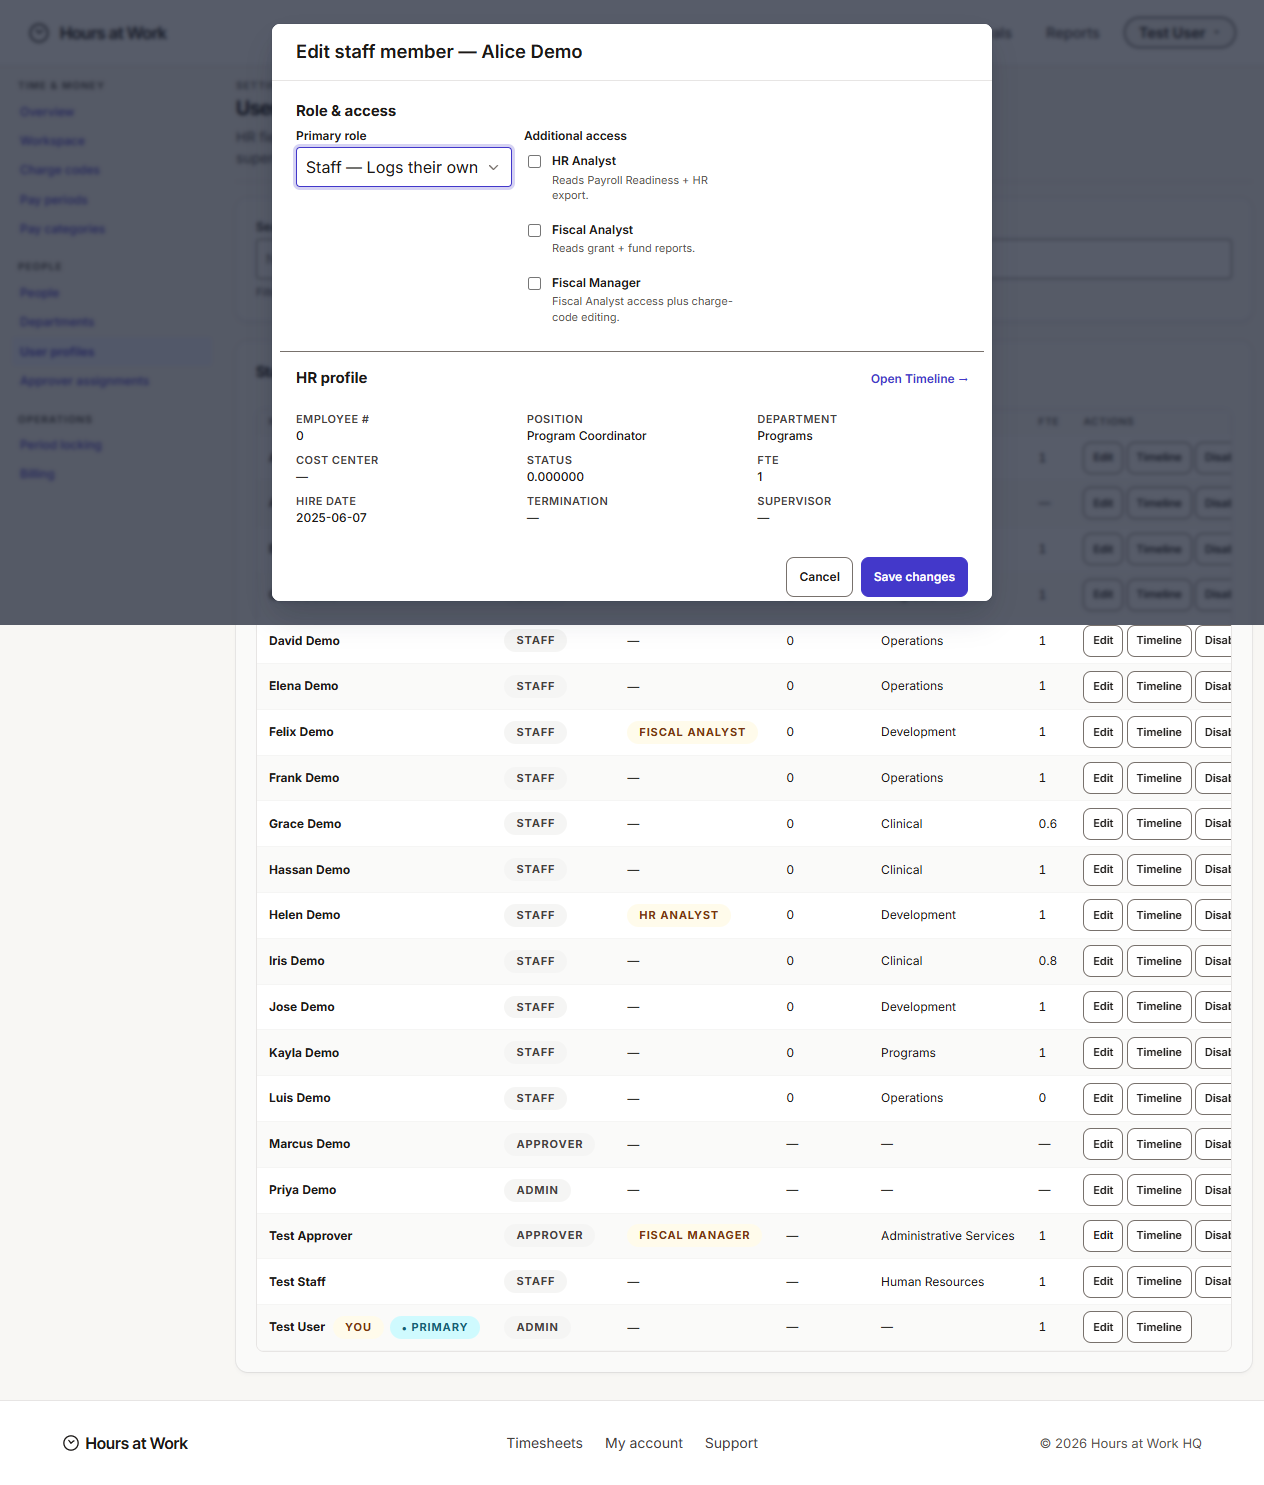Follow the Open Timeline link
The height and width of the screenshot is (1485, 1264).
click(919, 379)
